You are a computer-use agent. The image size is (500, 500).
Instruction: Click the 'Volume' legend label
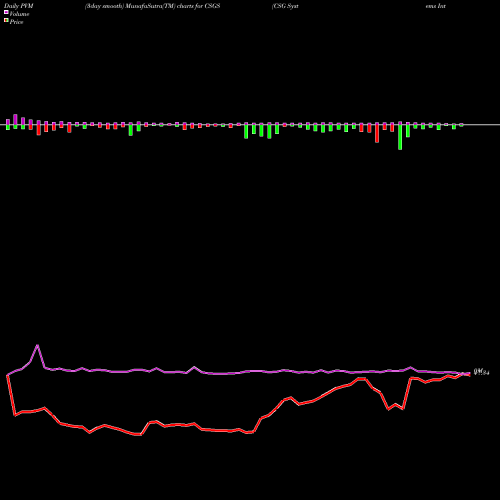tap(19, 14)
